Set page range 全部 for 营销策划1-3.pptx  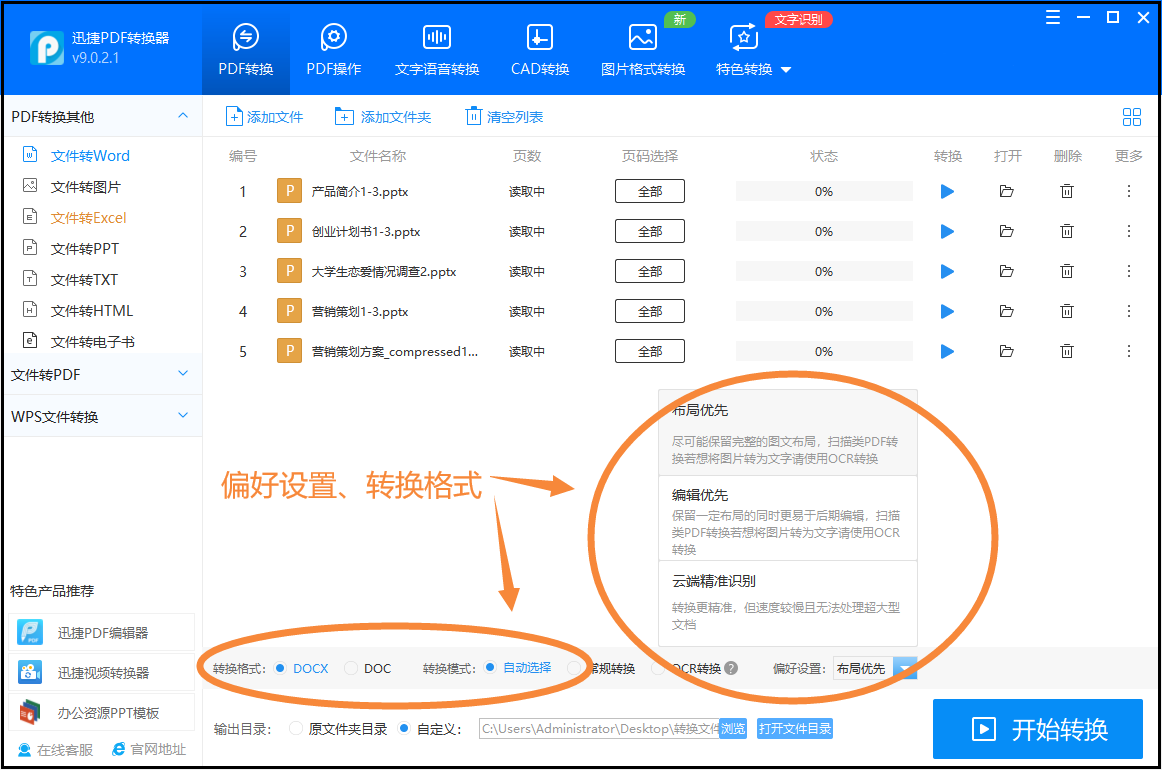650,312
